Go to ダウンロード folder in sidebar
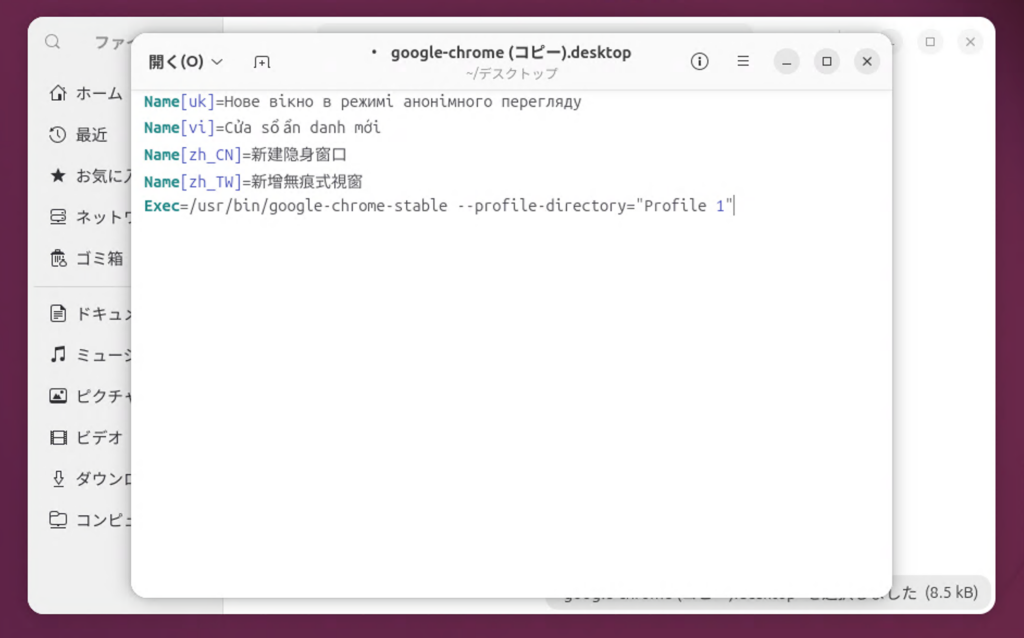1024x638 pixels. [90, 478]
